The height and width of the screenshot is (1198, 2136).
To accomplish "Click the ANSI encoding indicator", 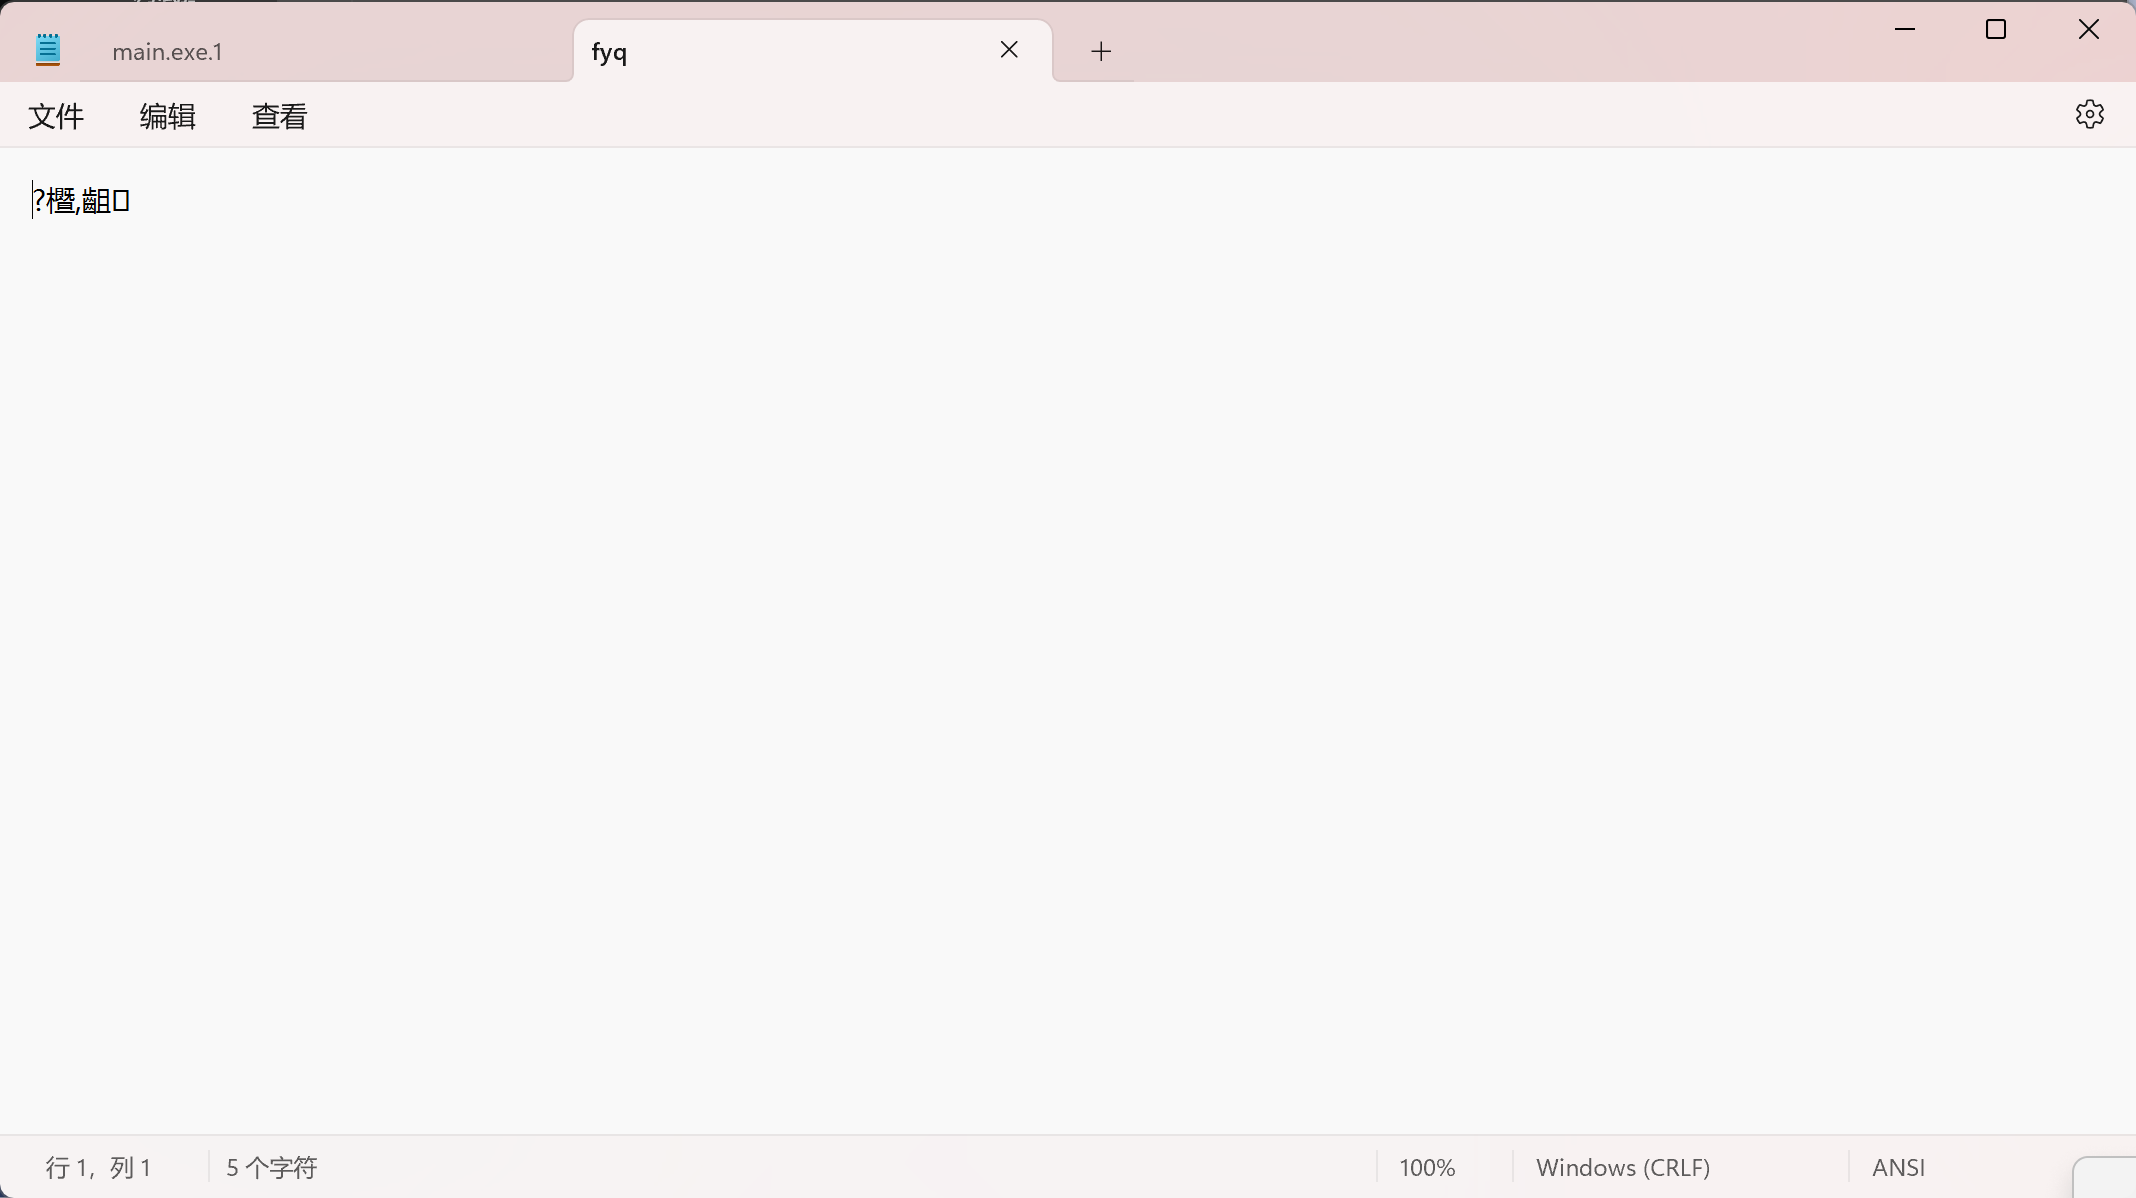I will [x=1898, y=1167].
